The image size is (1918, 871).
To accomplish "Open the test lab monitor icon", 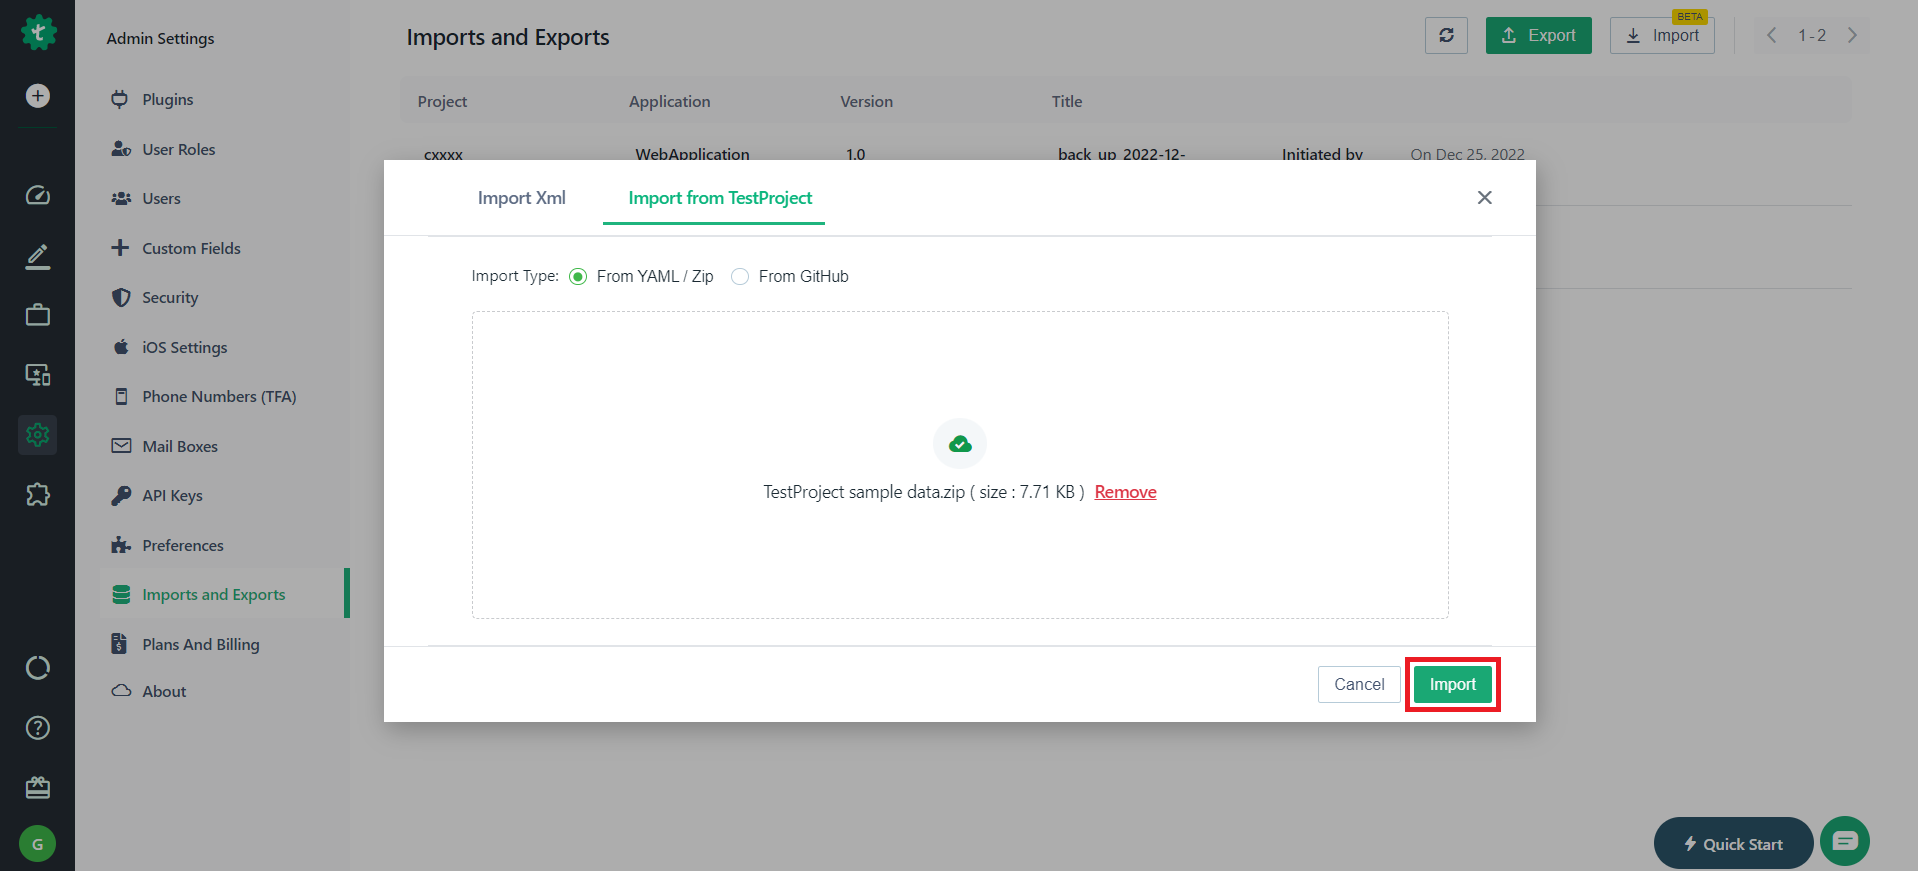I will (x=38, y=375).
